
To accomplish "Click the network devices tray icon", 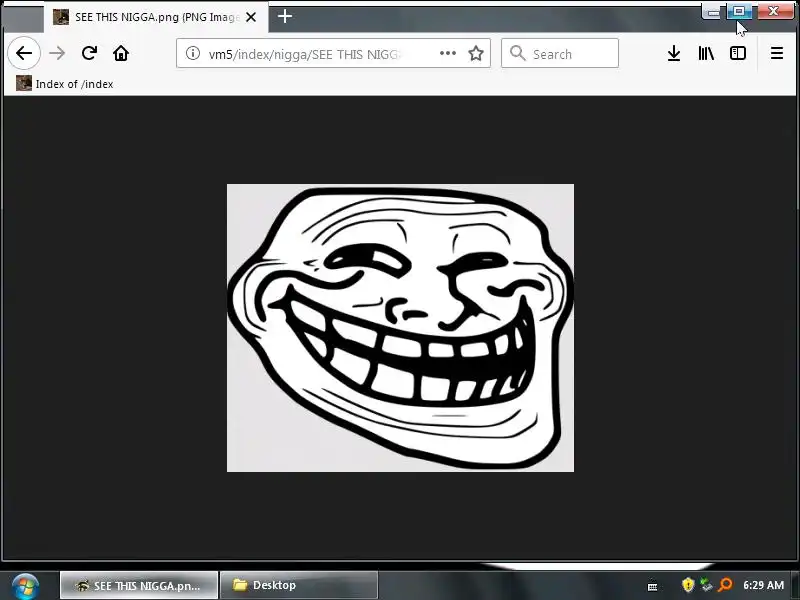I will [x=706, y=585].
